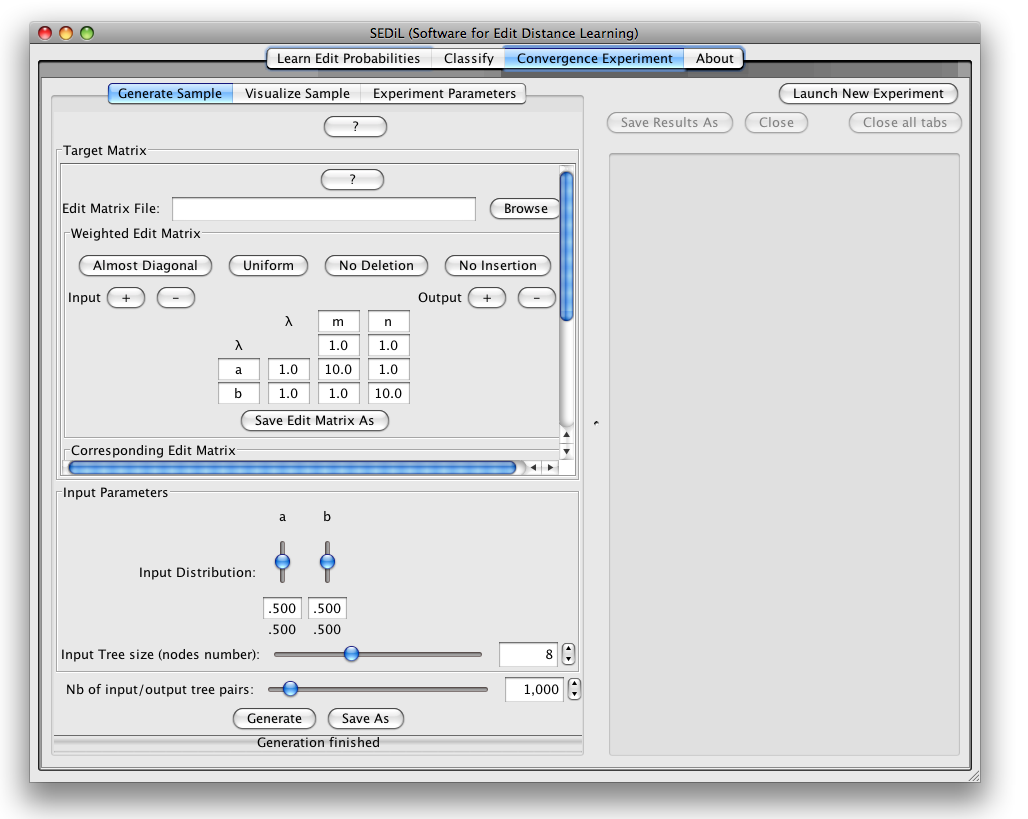Click the Target Matrix vertical scrollbar
1028x819 pixels.
pyautogui.click(x=566, y=247)
